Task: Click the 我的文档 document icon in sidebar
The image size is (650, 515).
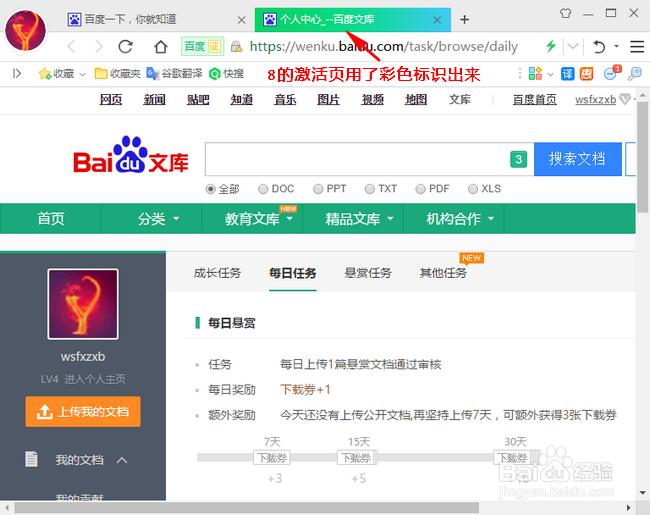Action: (x=32, y=459)
